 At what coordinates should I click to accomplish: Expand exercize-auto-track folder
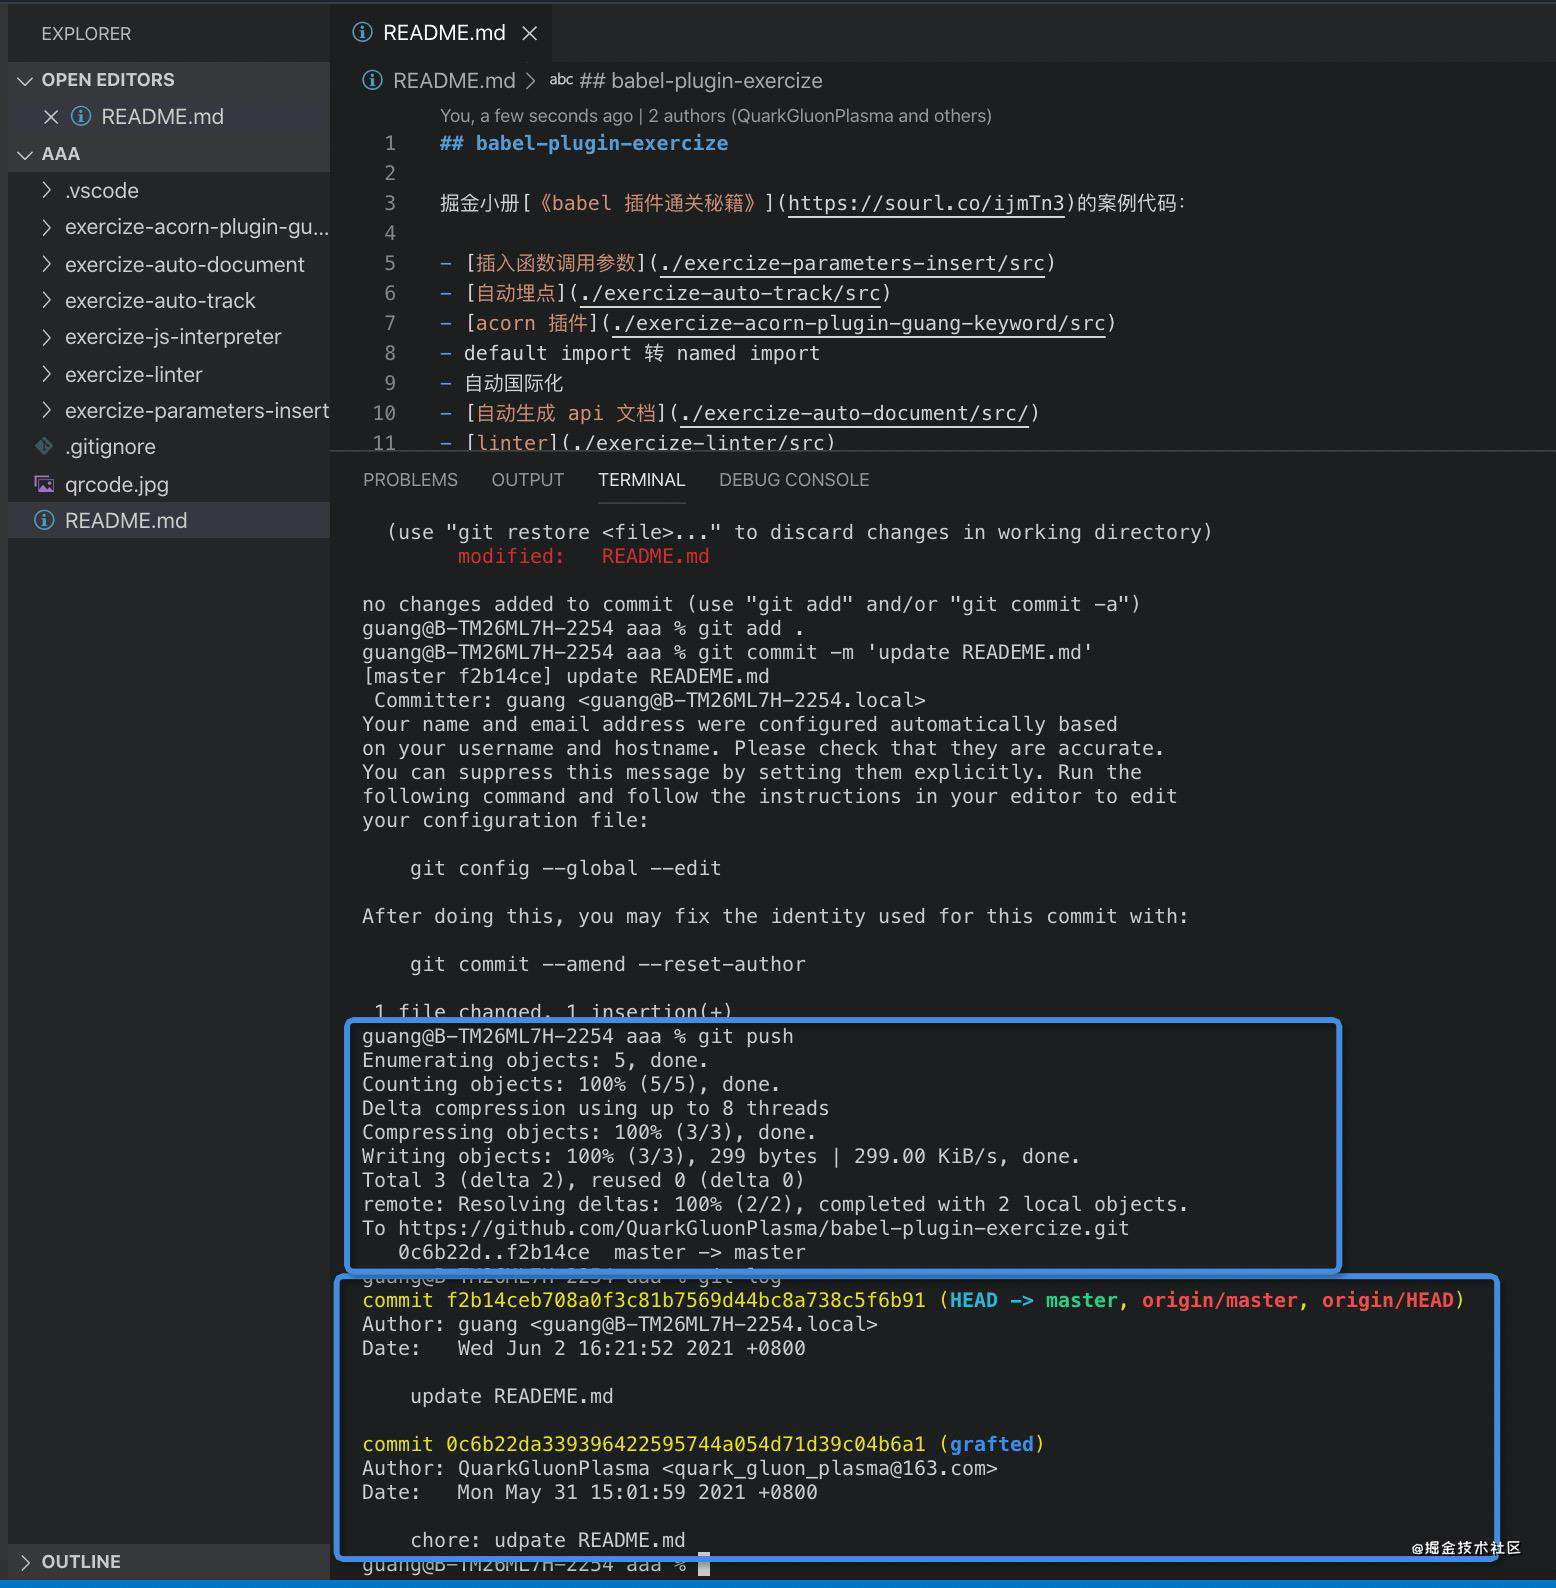click(x=46, y=300)
